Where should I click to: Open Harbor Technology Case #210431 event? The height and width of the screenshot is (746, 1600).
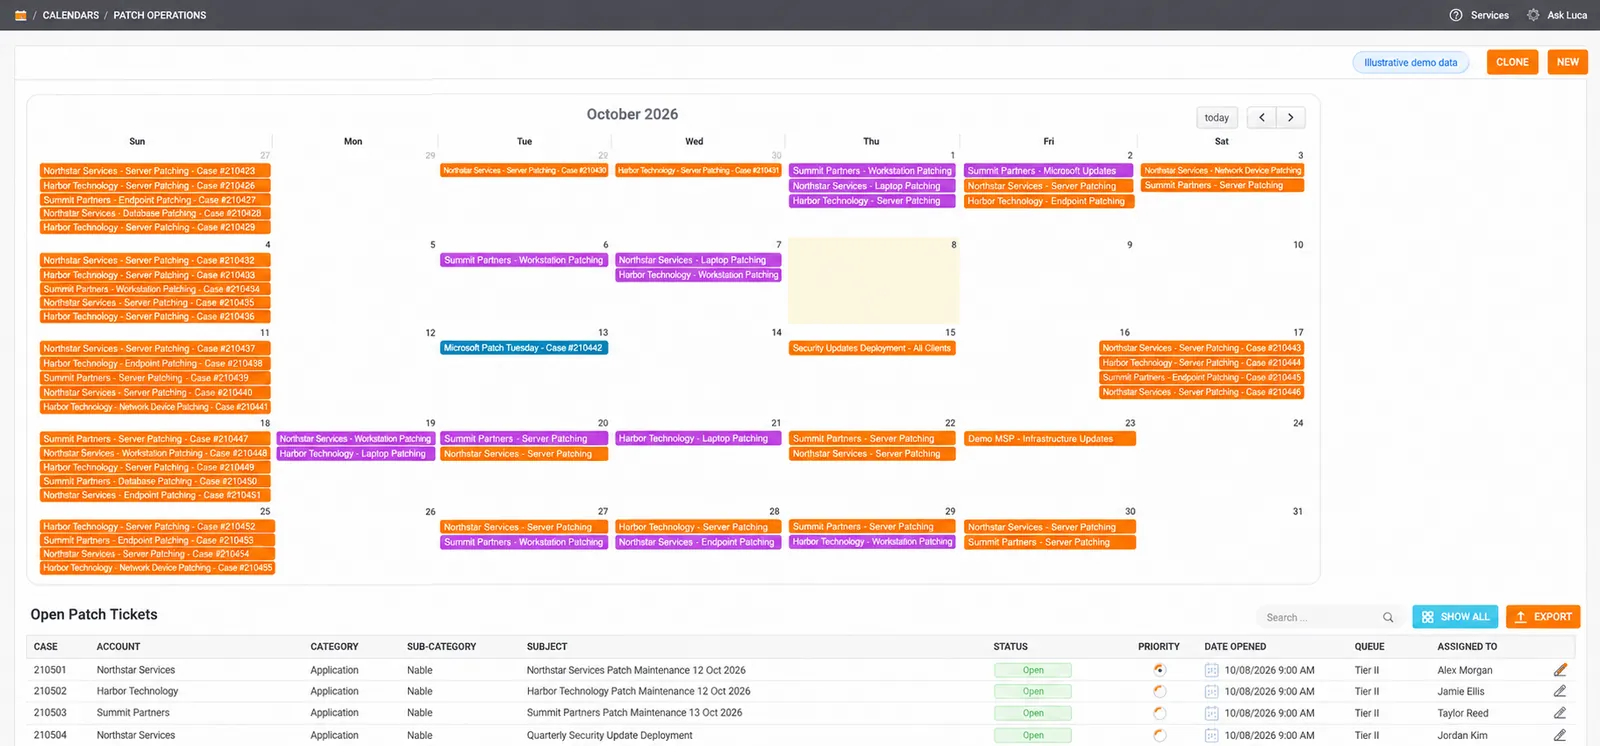(x=698, y=171)
